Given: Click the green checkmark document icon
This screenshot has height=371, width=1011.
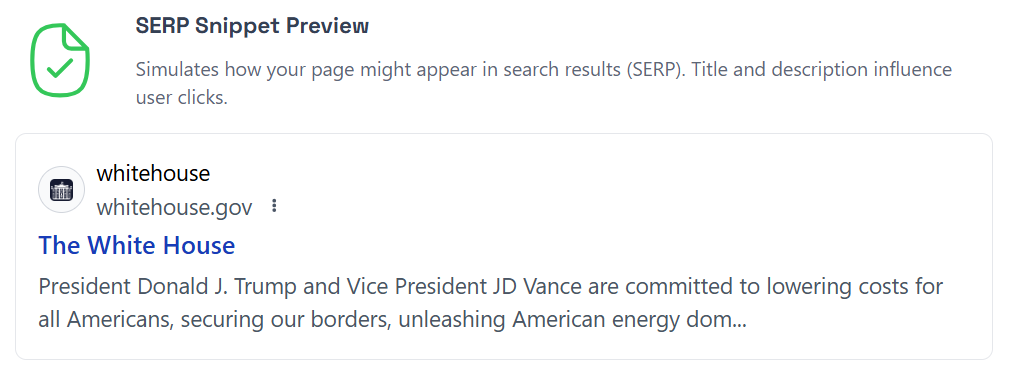Looking at the screenshot, I should point(60,60).
